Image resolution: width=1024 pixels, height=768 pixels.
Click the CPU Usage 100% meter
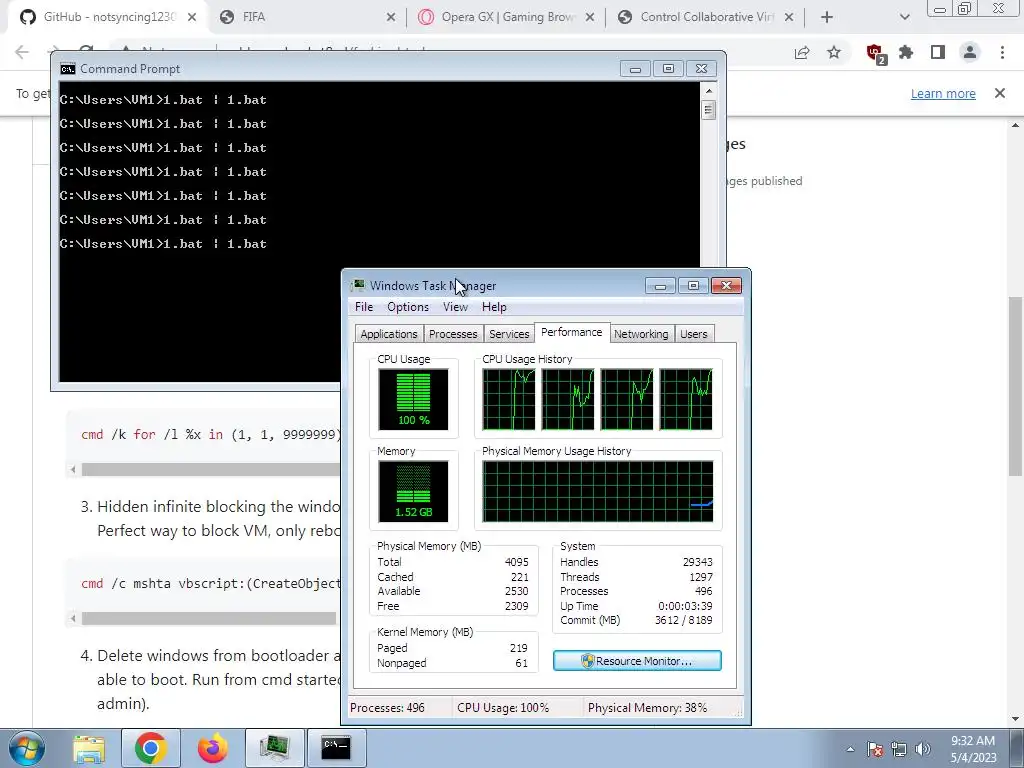tap(413, 400)
